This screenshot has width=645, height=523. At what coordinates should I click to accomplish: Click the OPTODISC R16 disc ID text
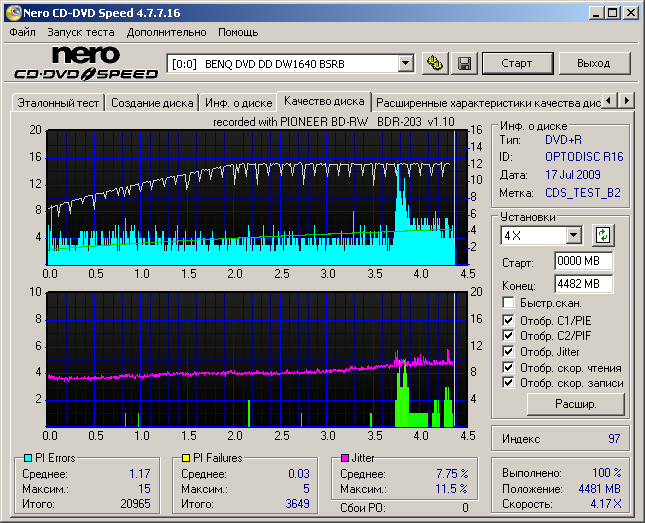coord(584,157)
